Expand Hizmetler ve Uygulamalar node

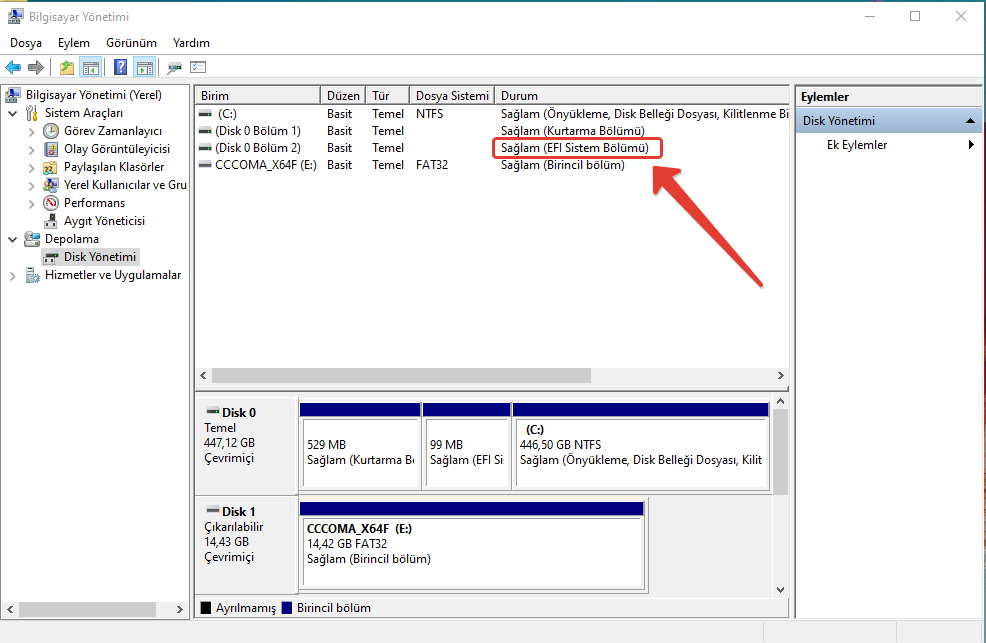[x=12, y=276]
